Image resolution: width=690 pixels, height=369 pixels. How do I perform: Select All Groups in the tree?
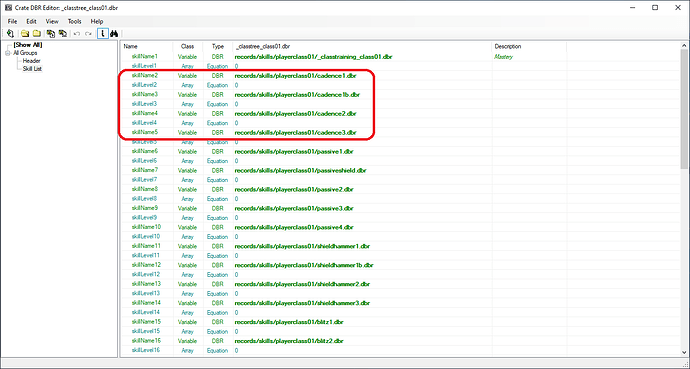25,53
